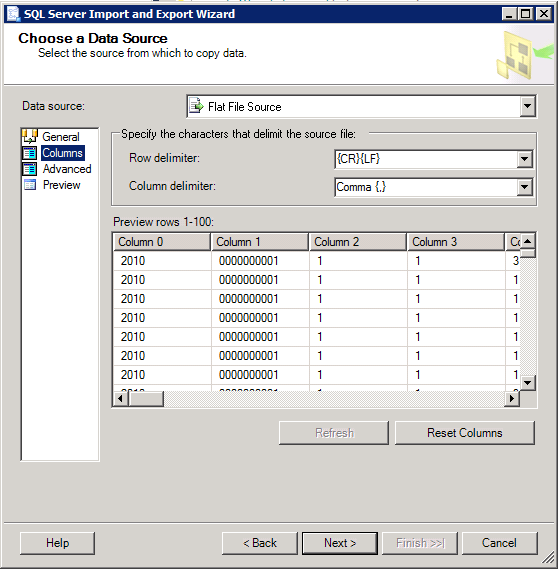
Task: Click the General page icon in sidebar
Action: pyautogui.click(x=30, y=136)
